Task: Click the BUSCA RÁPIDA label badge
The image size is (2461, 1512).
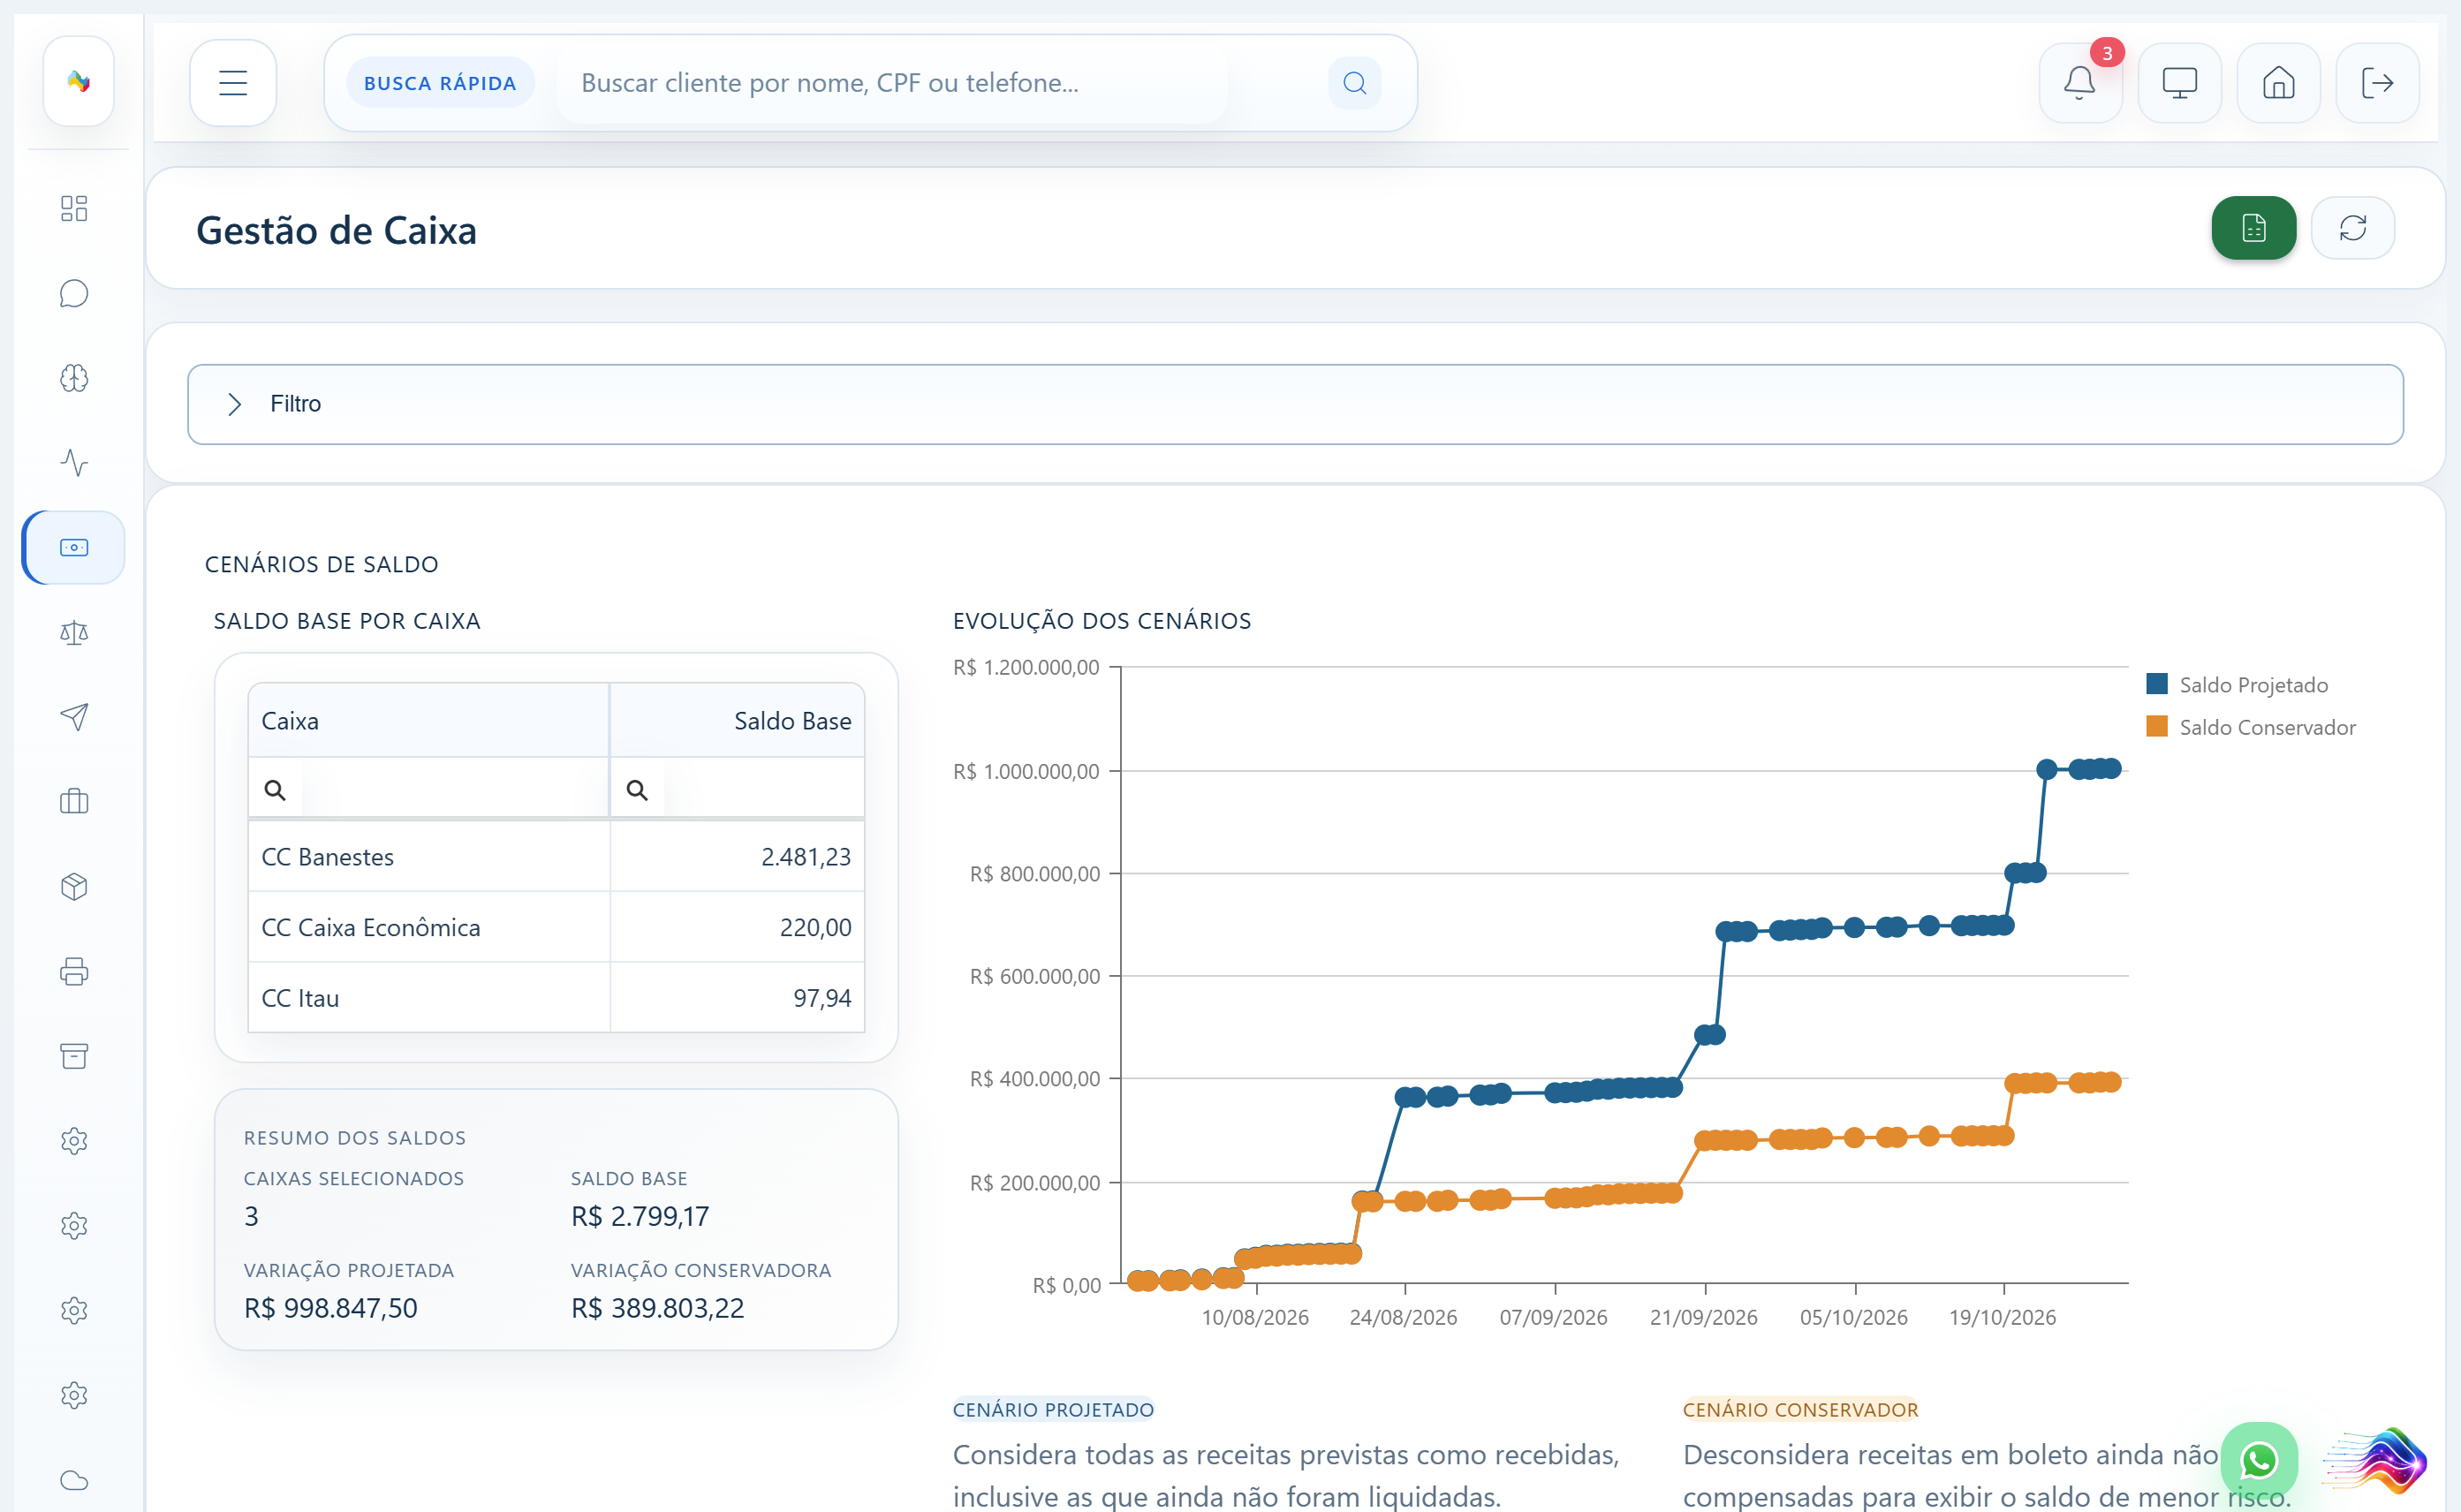Action: coord(440,83)
